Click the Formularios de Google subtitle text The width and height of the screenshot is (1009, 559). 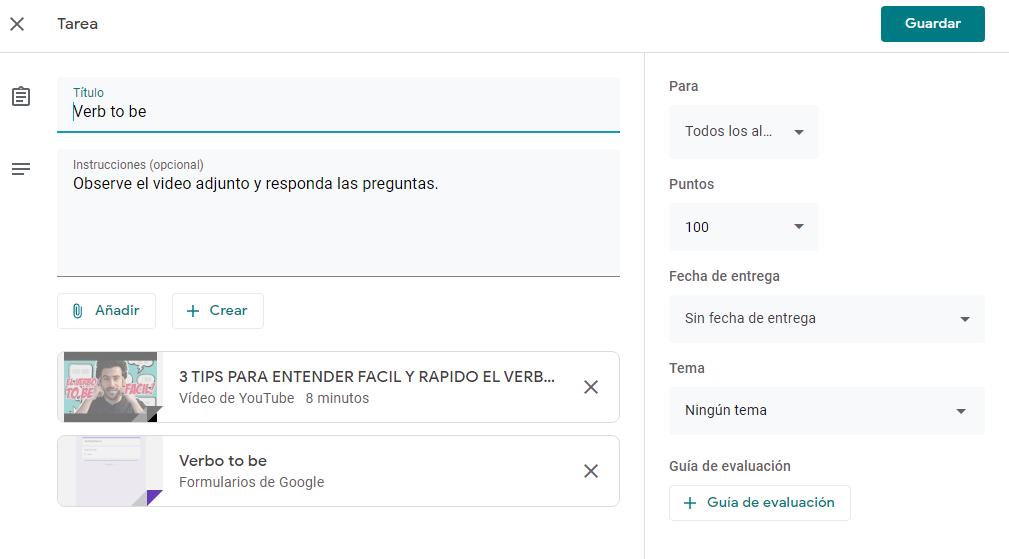[252, 482]
